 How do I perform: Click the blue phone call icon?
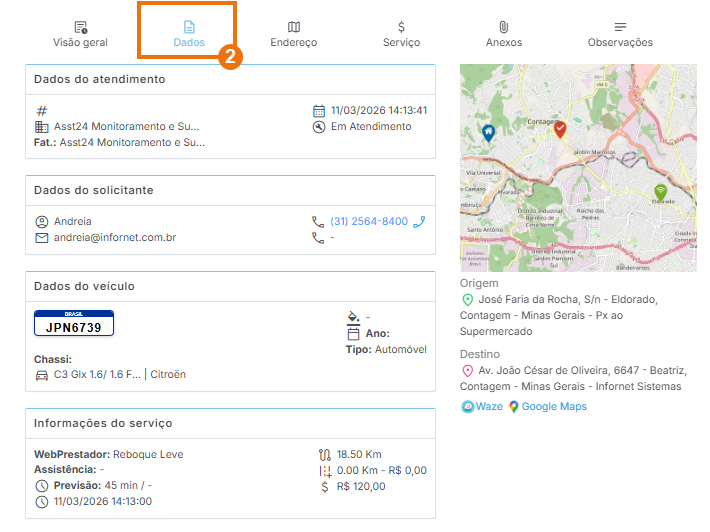point(419,222)
